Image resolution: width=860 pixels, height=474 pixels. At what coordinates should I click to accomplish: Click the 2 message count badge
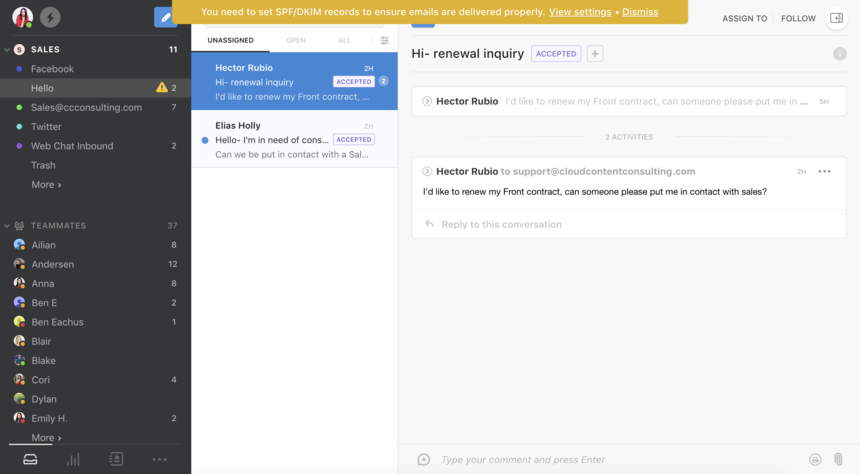point(383,81)
